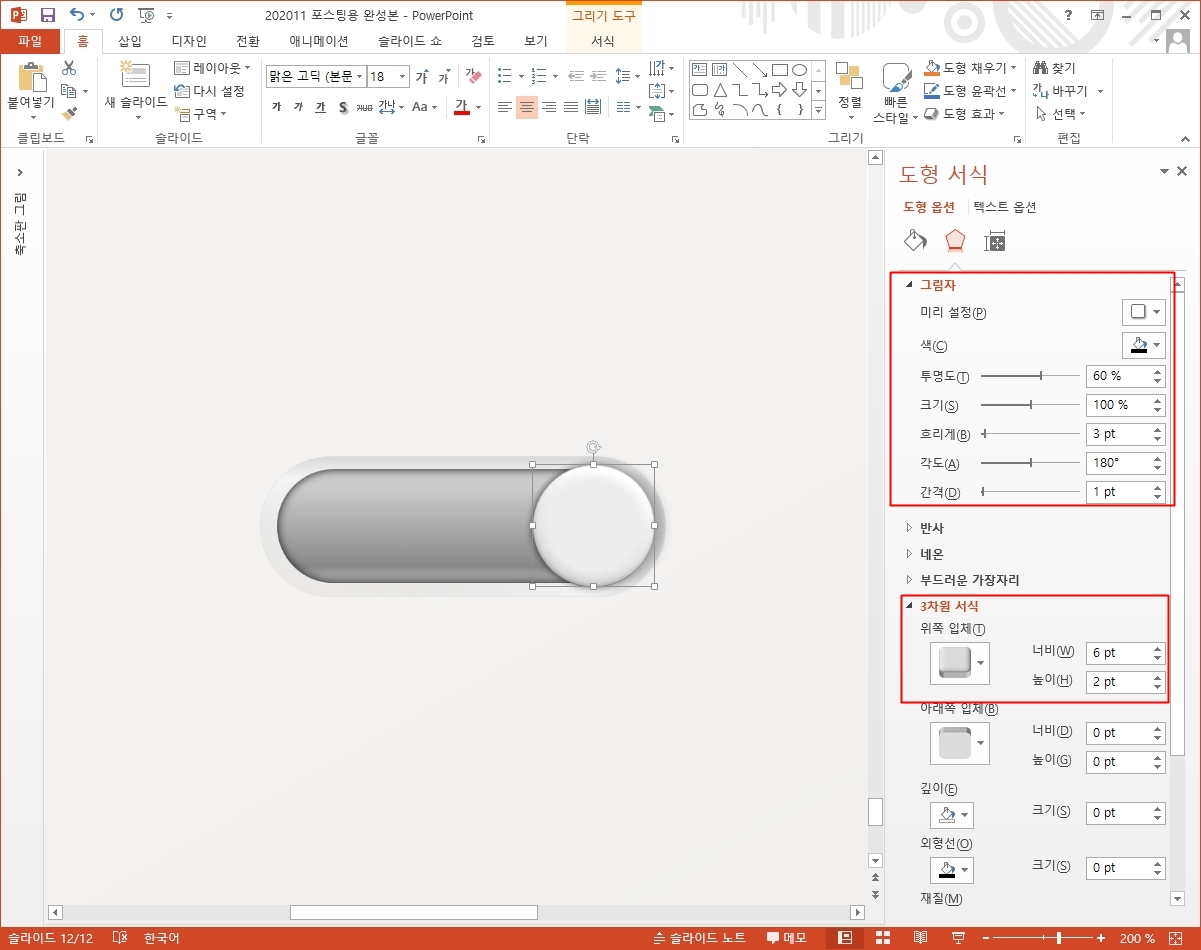Open the Size & Properties tab icon

(995, 240)
